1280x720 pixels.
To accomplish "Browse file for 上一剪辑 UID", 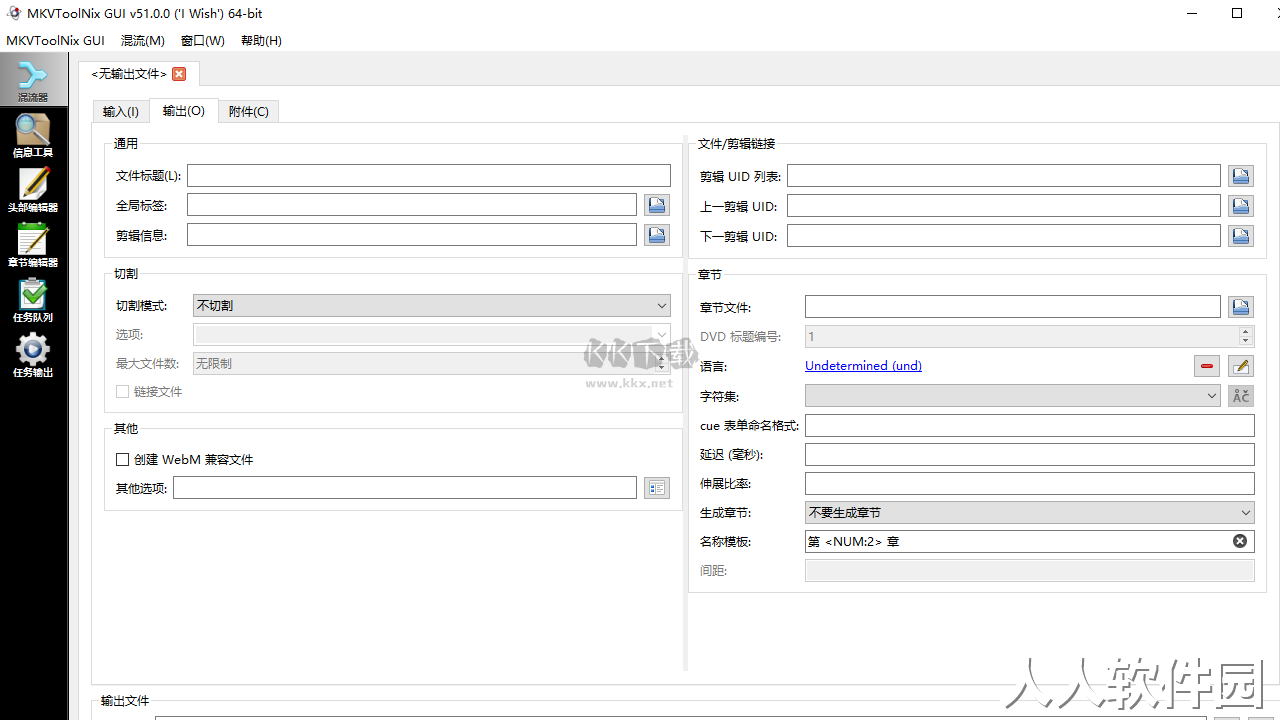I will coord(1241,206).
